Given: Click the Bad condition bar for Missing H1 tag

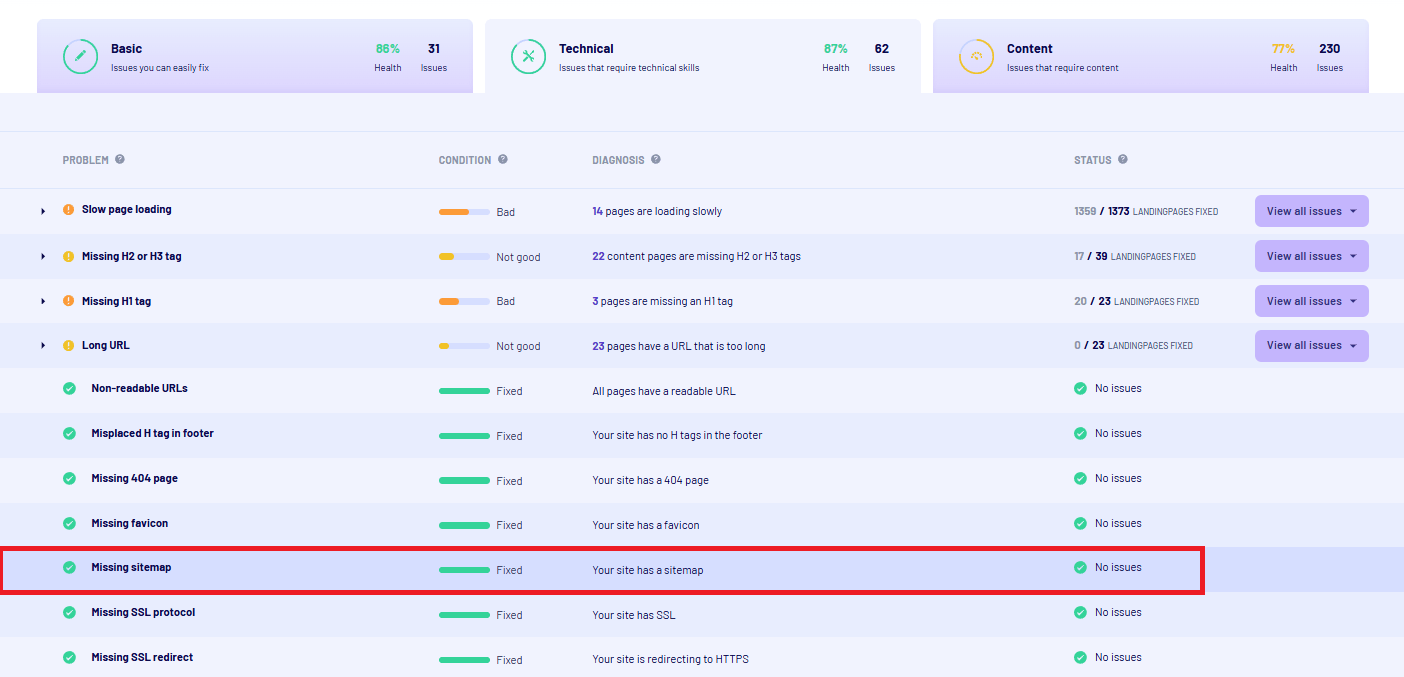Looking at the screenshot, I should click(x=464, y=301).
